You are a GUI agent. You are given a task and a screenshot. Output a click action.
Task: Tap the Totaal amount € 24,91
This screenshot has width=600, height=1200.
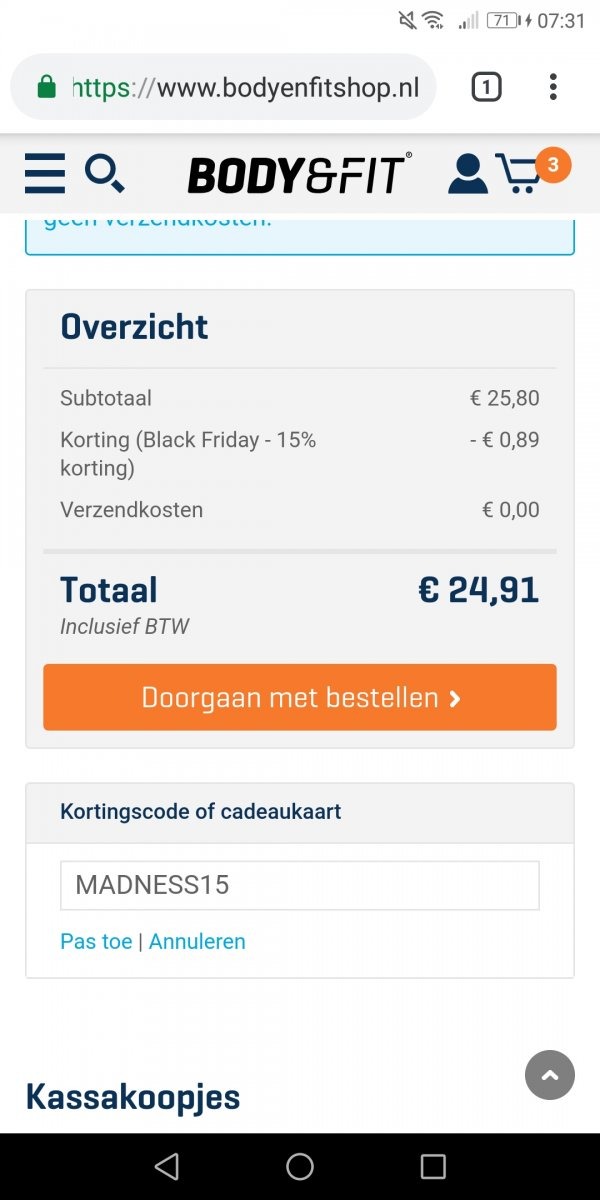[478, 590]
